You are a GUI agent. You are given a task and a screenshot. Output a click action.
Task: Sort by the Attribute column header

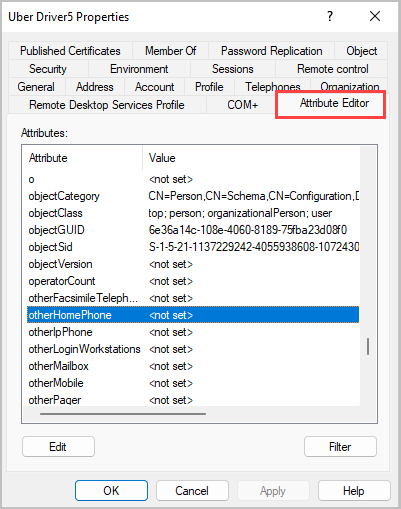click(x=82, y=158)
